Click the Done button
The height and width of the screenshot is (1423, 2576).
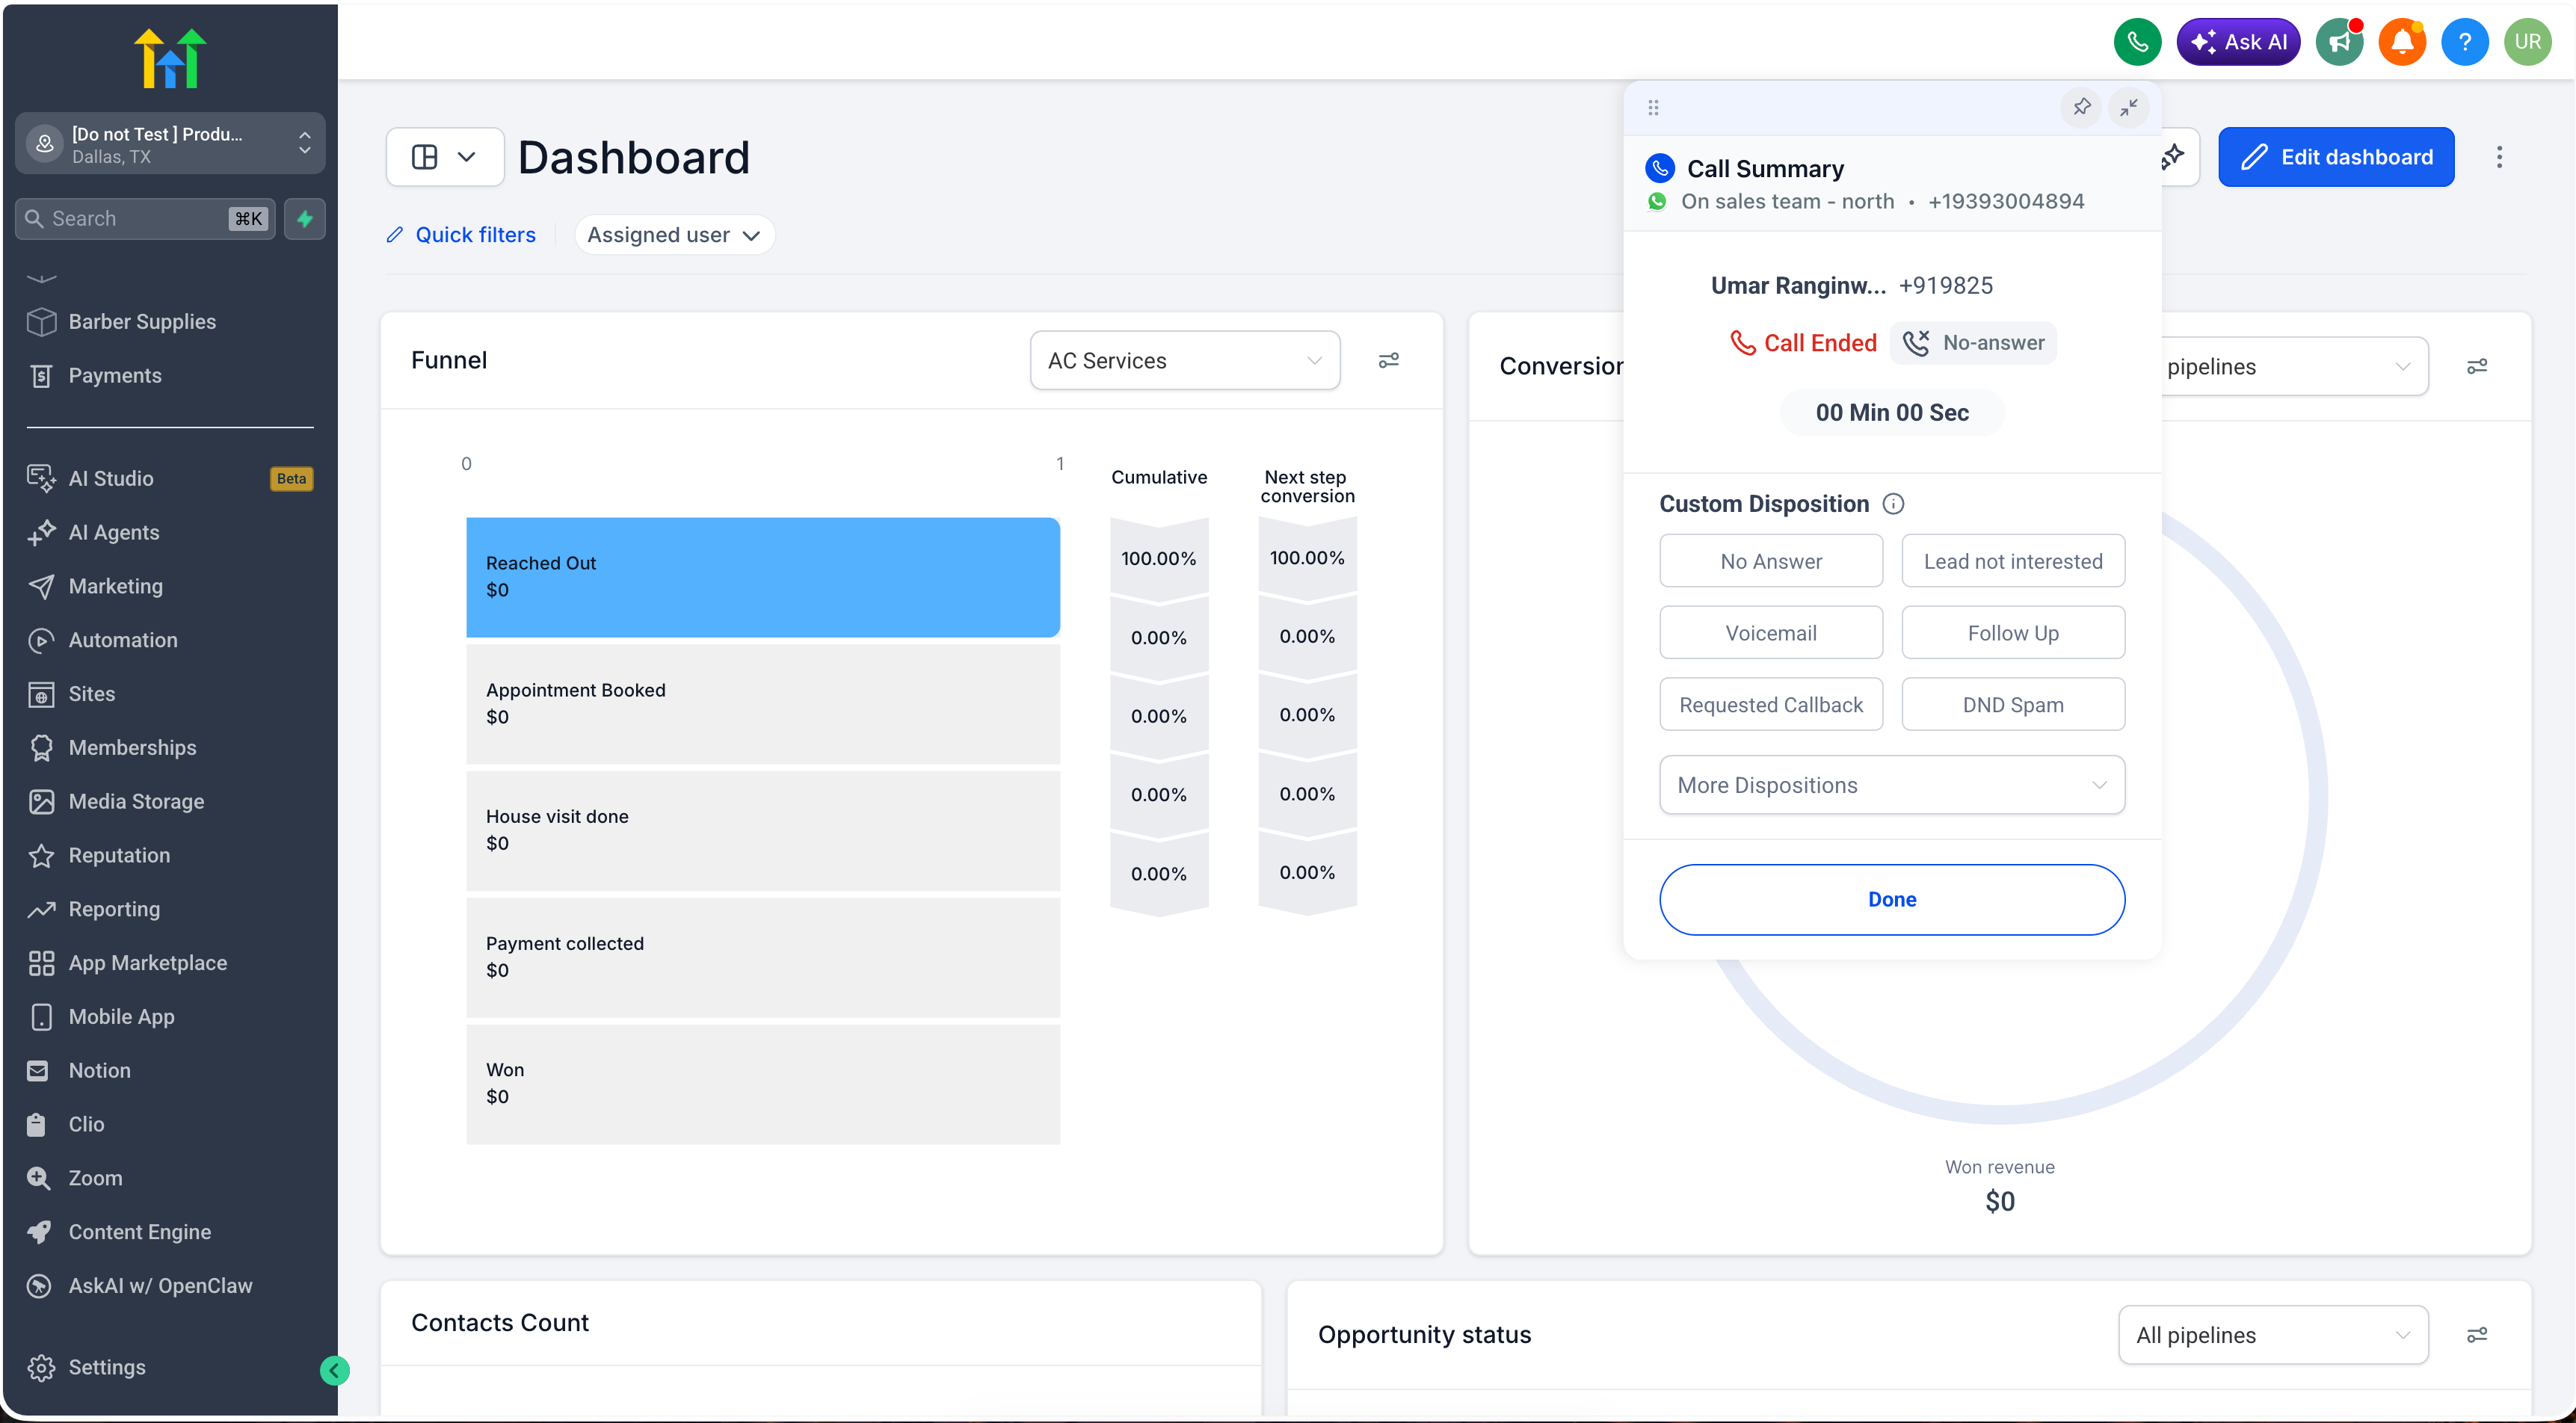coord(1892,899)
